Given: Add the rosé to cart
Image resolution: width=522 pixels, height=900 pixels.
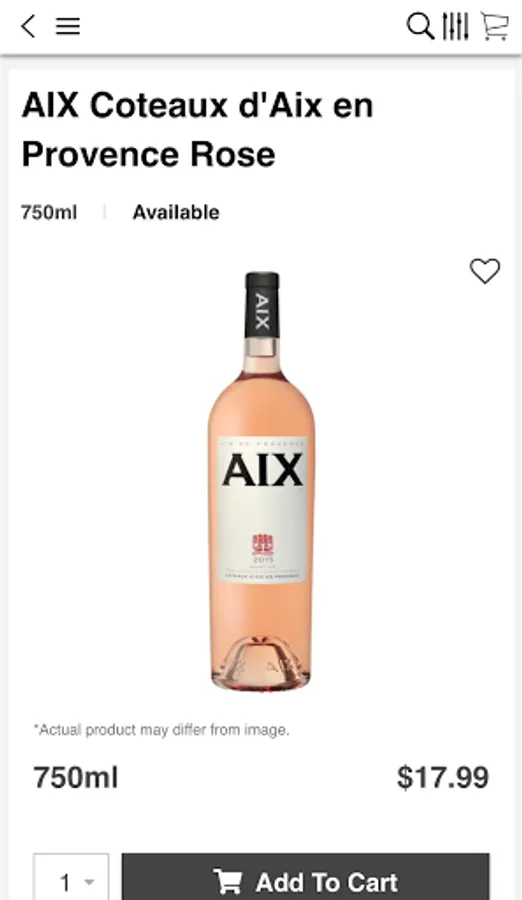Looking at the screenshot, I should pos(306,877).
